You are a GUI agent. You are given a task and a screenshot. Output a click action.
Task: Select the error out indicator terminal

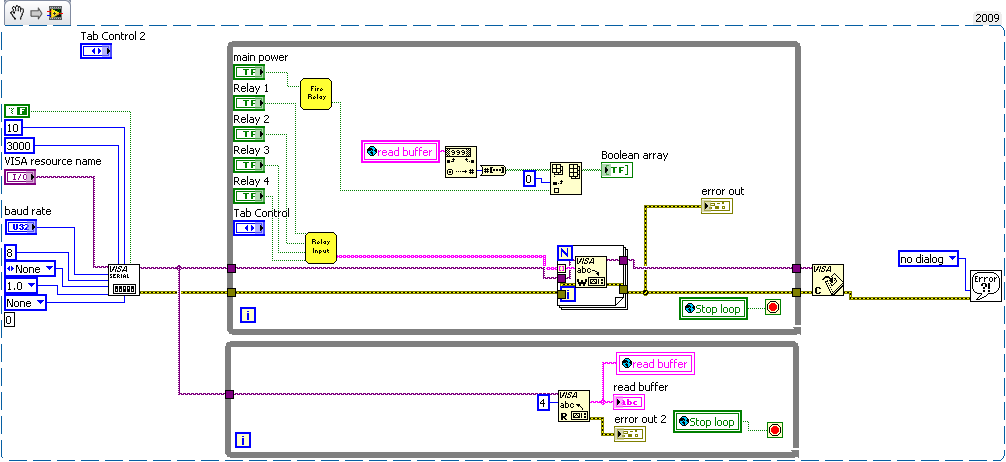click(717, 206)
